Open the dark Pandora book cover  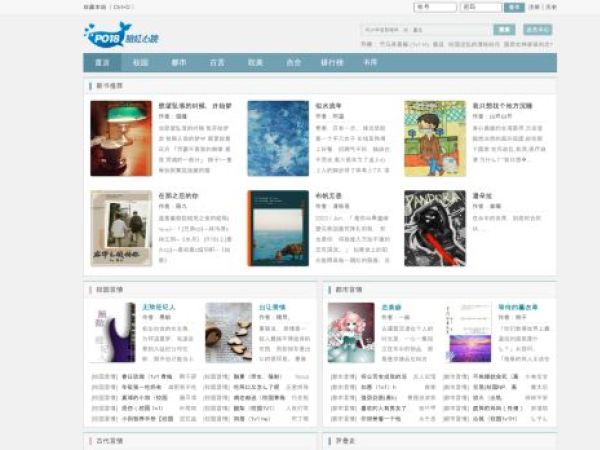[435, 228]
